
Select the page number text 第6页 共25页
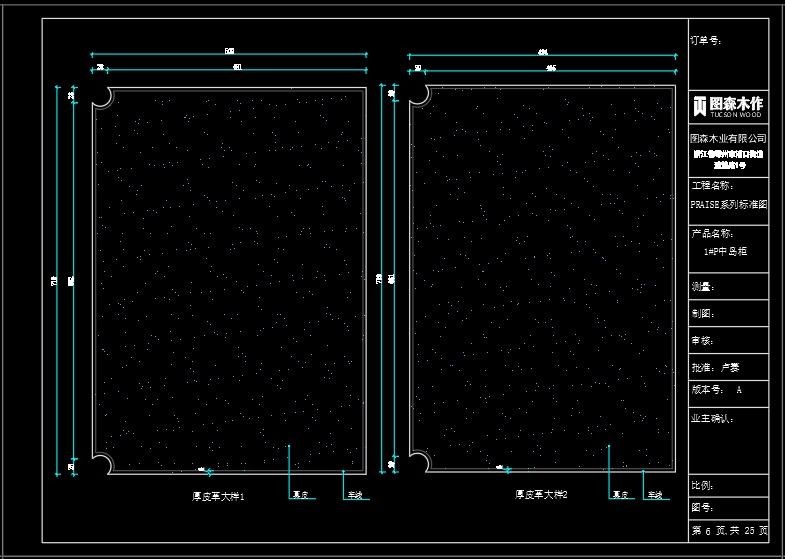(729, 530)
